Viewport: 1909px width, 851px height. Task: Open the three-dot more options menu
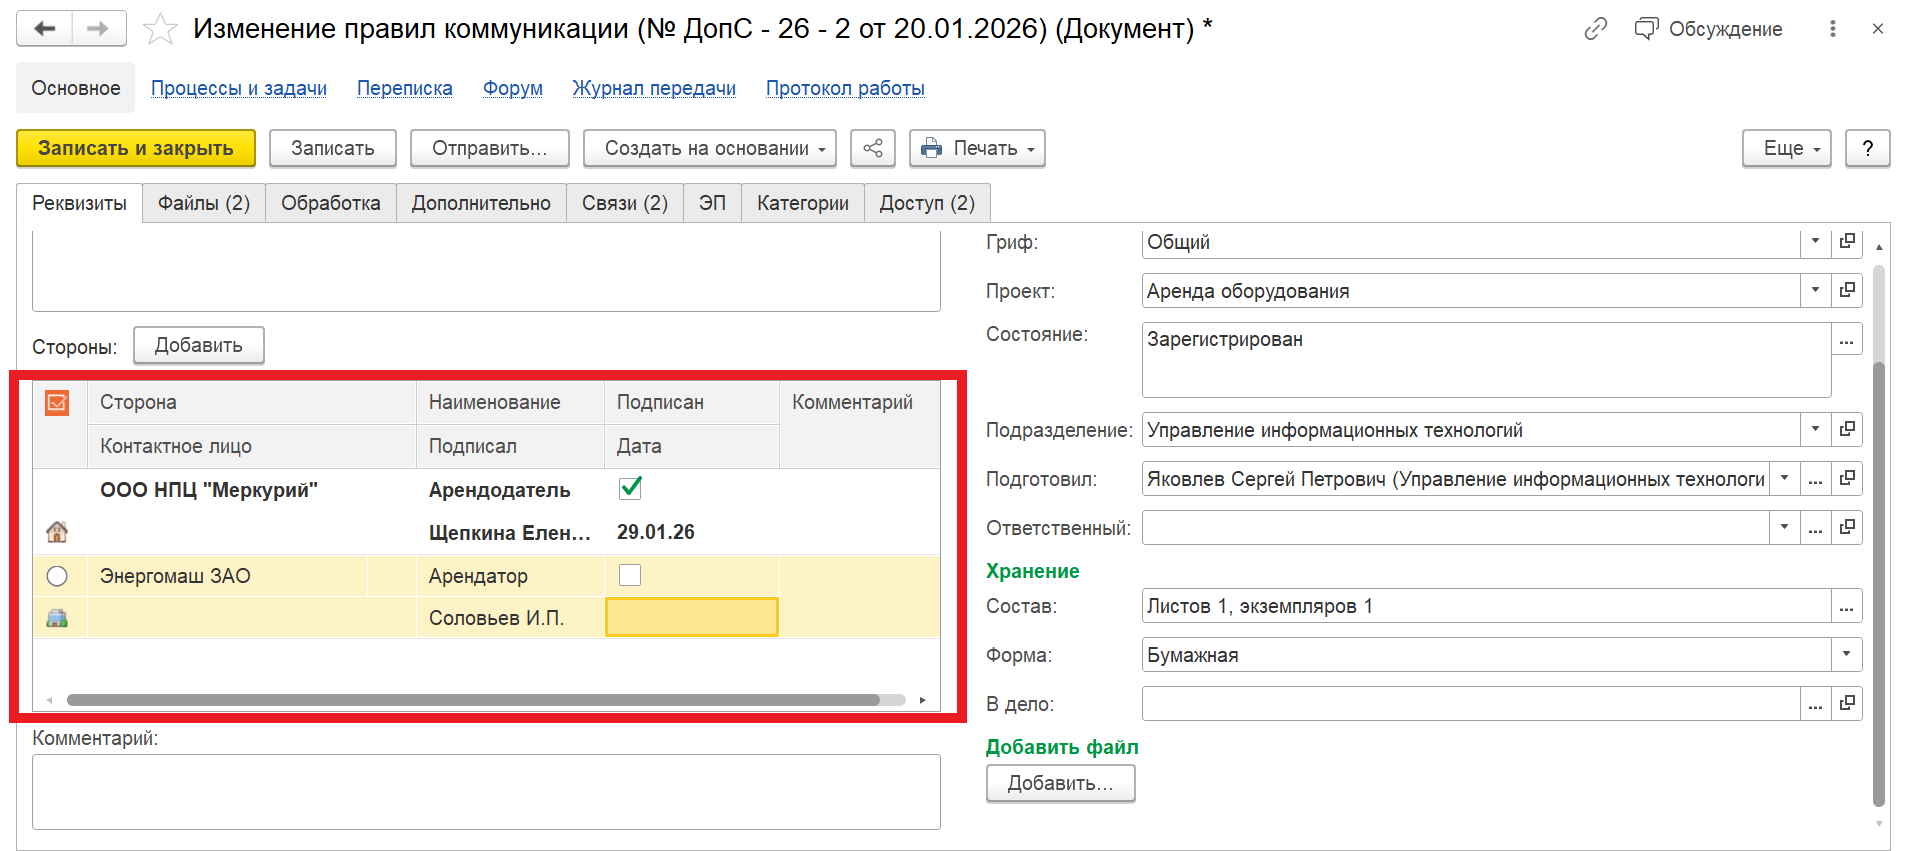coord(1832,29)
